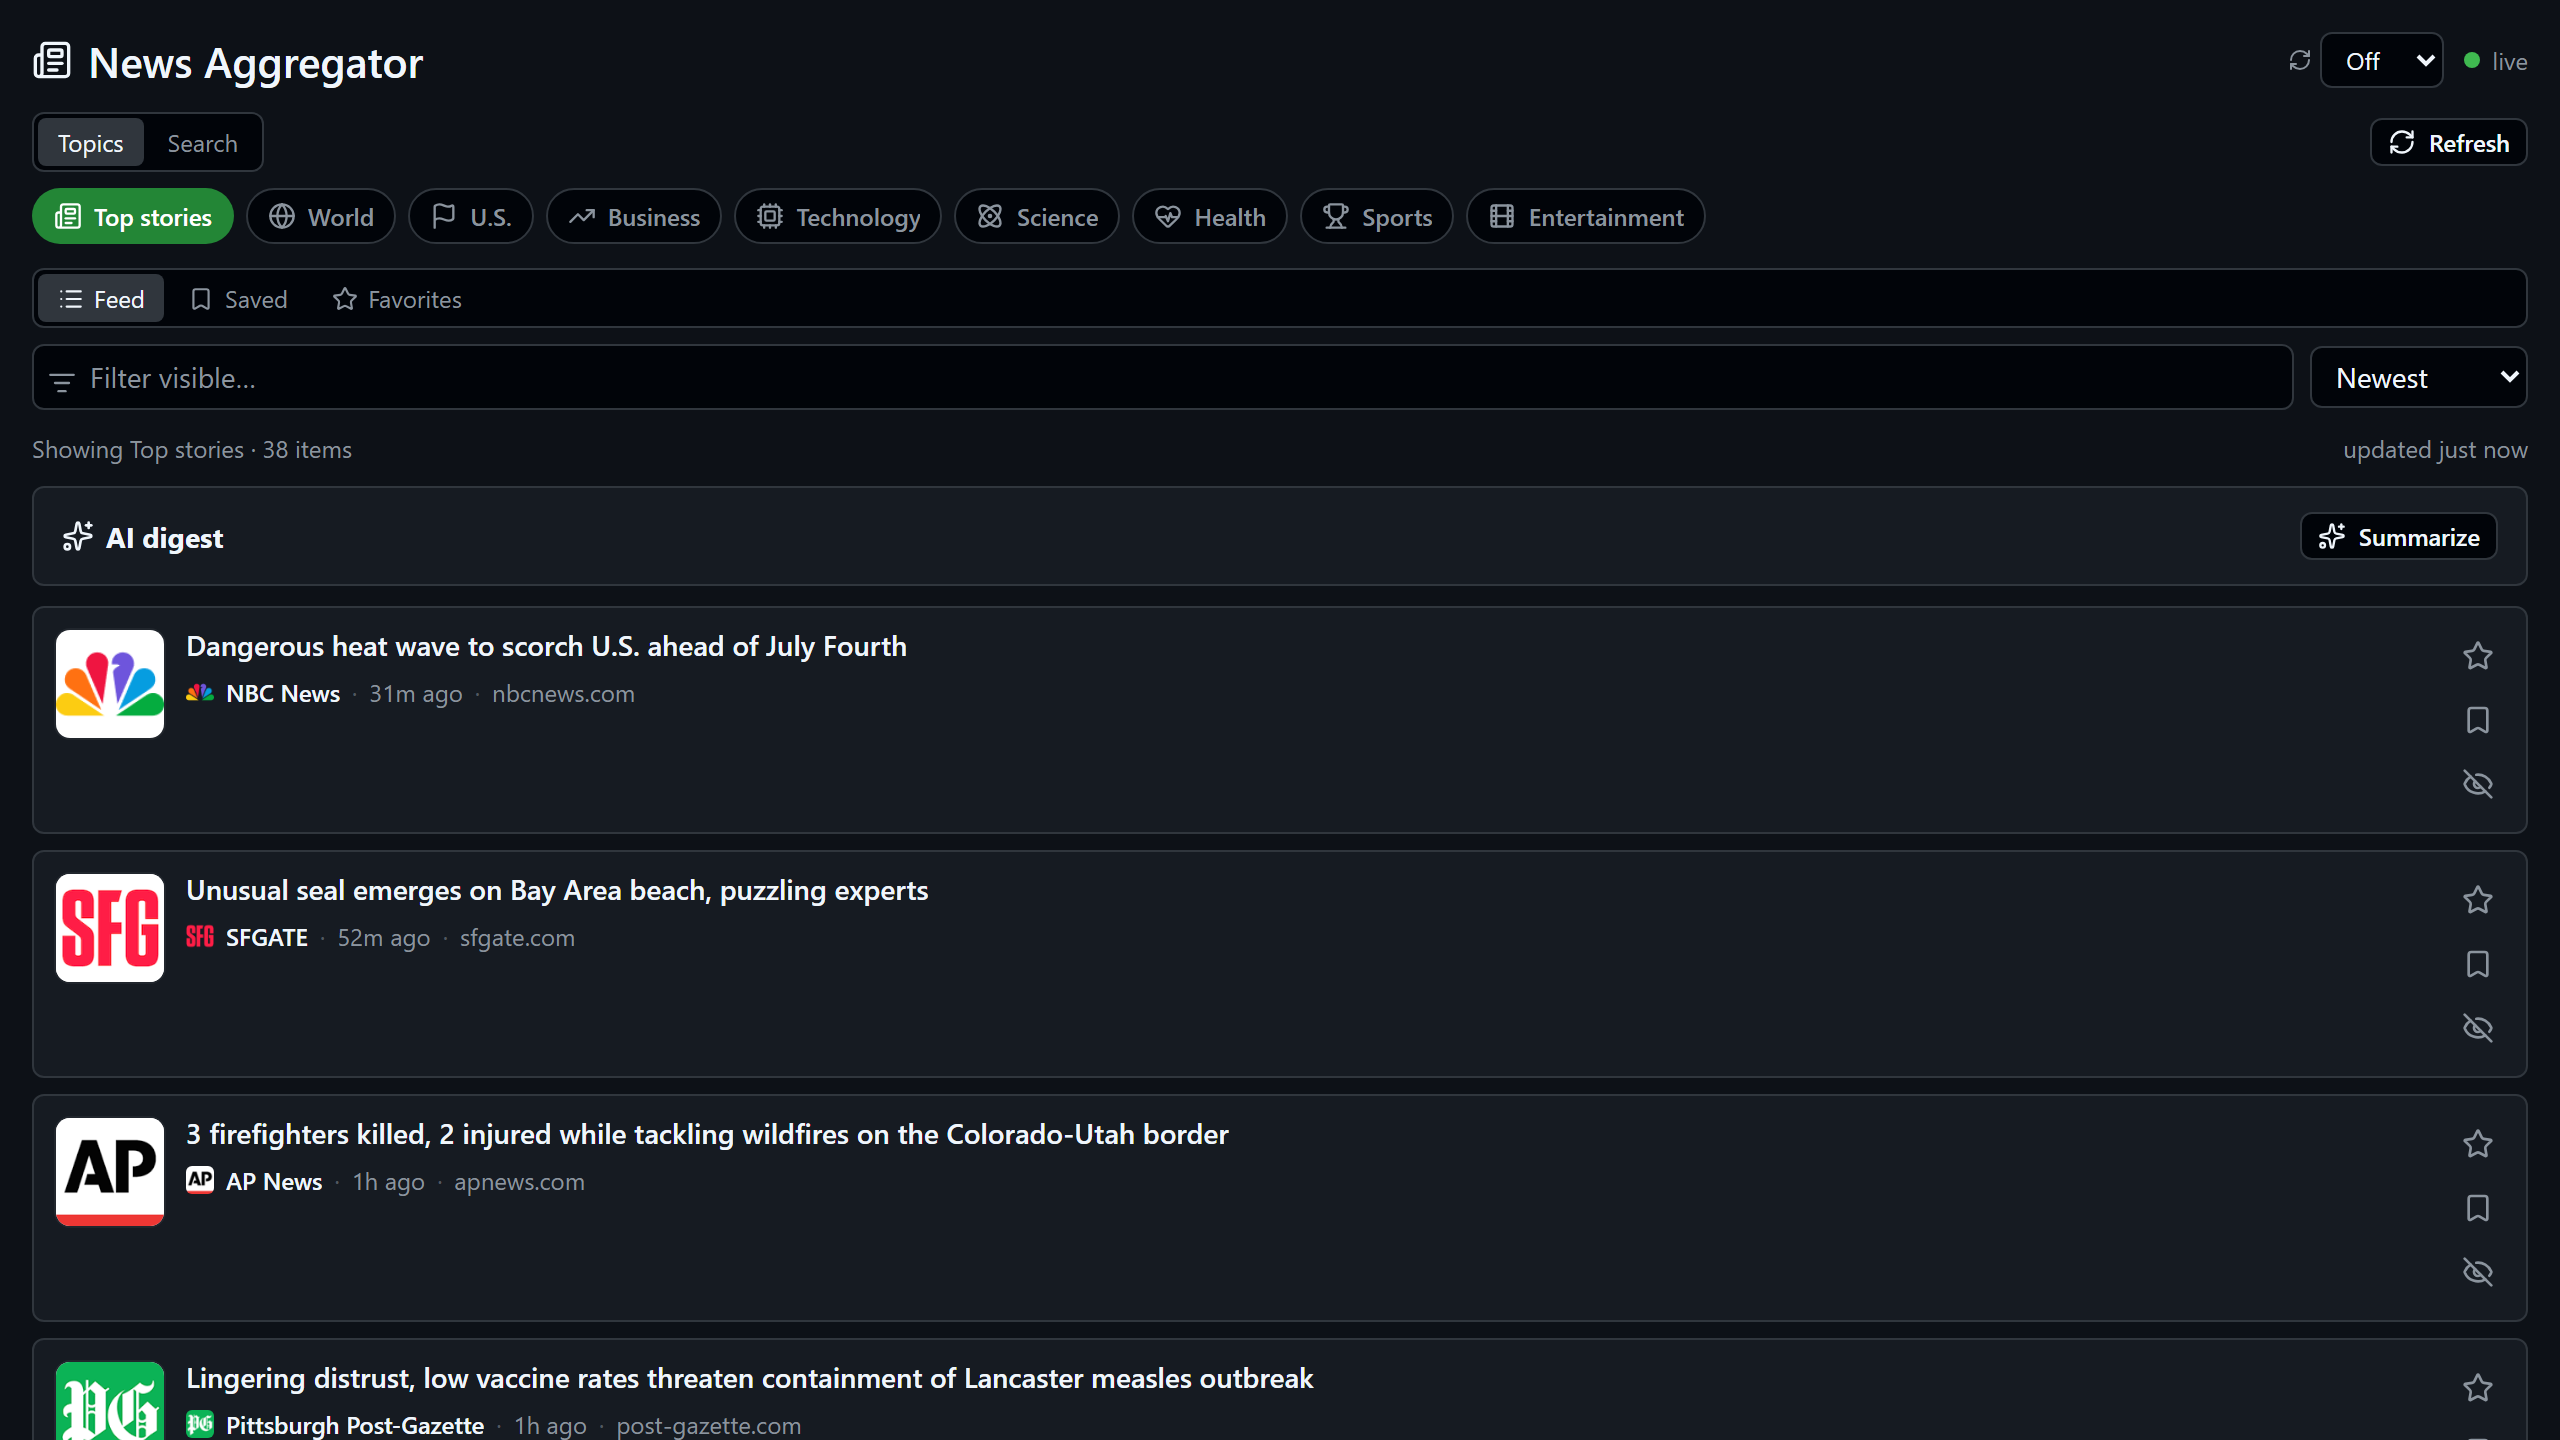Click the 'Showing Top stories · 38 items' text
The image size is (2560, 1440).
192,450
